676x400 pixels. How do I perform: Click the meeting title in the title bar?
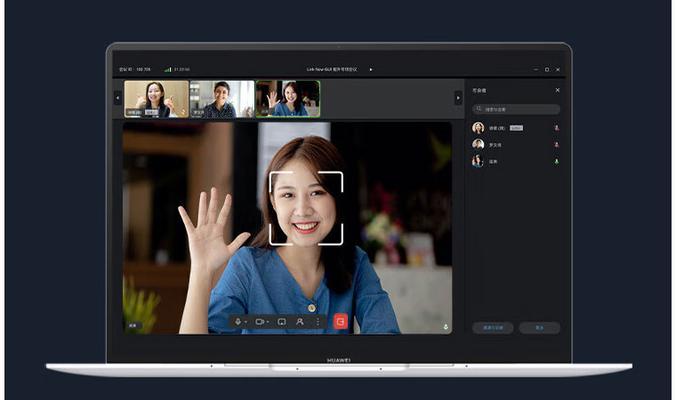(332, 69)
